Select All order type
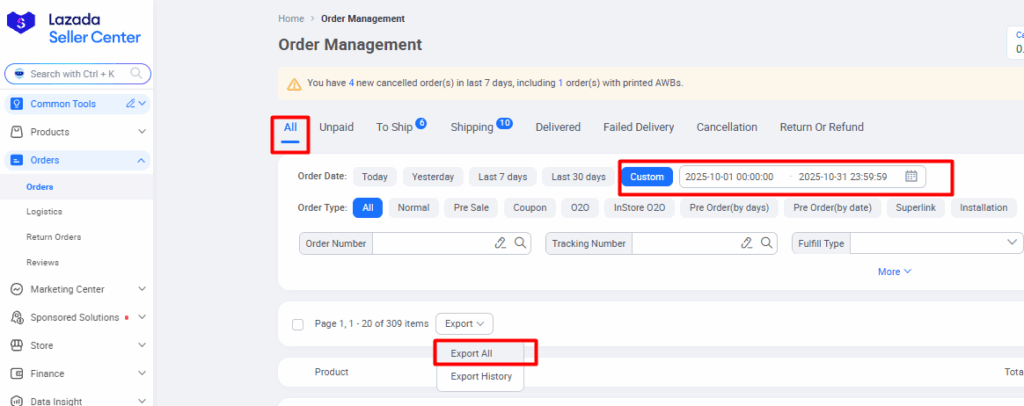 pos(368,208)
